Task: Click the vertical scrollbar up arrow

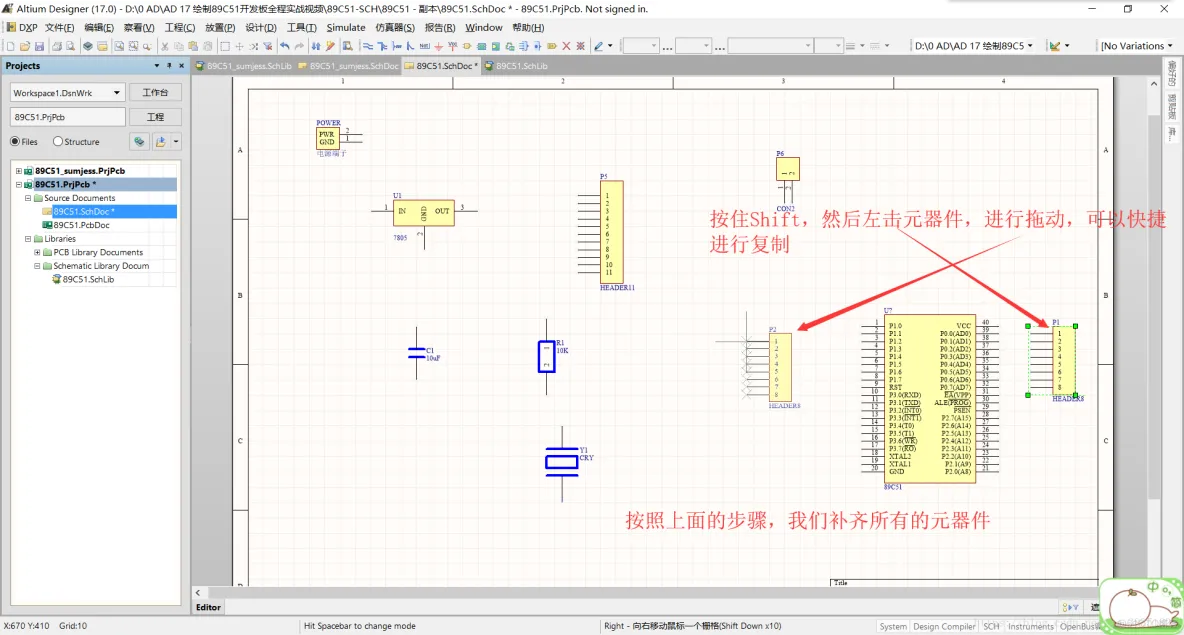Action: tap(1153, 83)
